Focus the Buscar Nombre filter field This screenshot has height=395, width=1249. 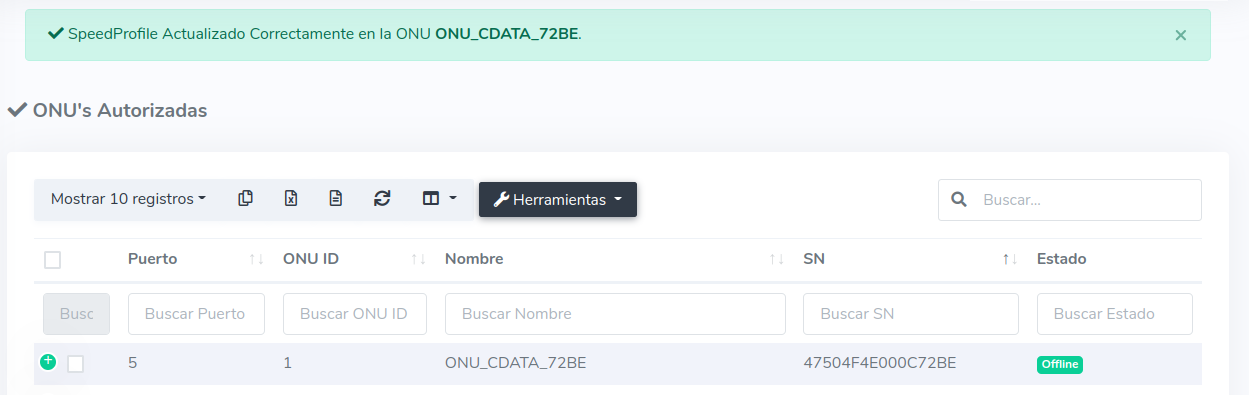pyautogui.click(x=616, y=314)
